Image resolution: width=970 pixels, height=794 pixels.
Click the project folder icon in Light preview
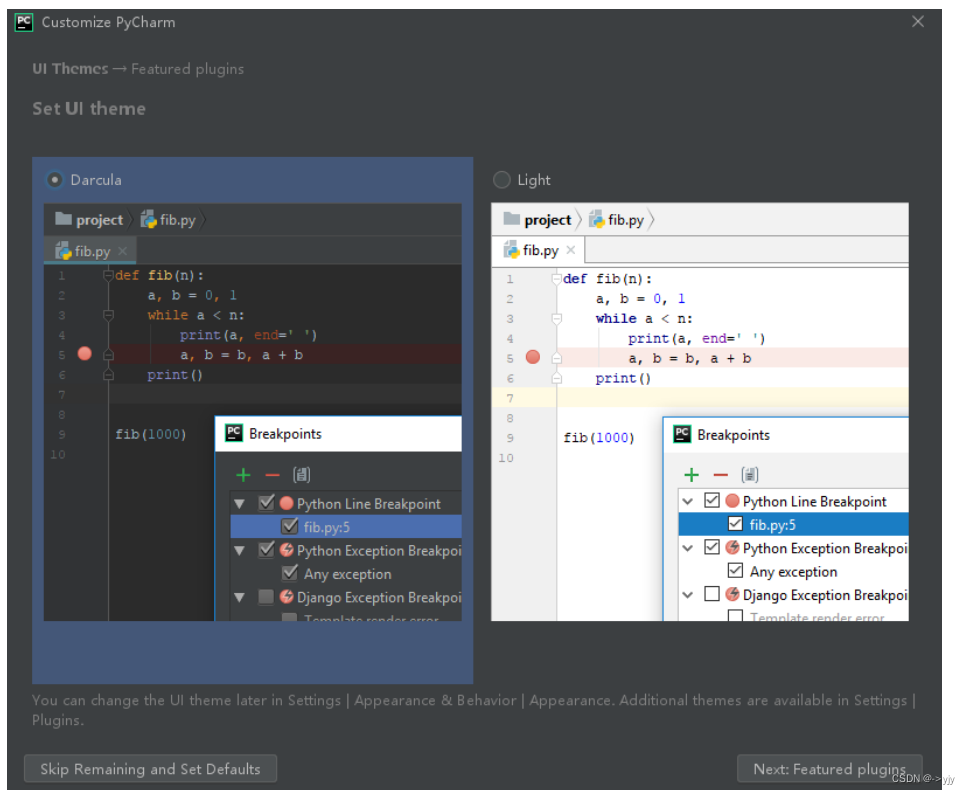click(x=512, y=218)
